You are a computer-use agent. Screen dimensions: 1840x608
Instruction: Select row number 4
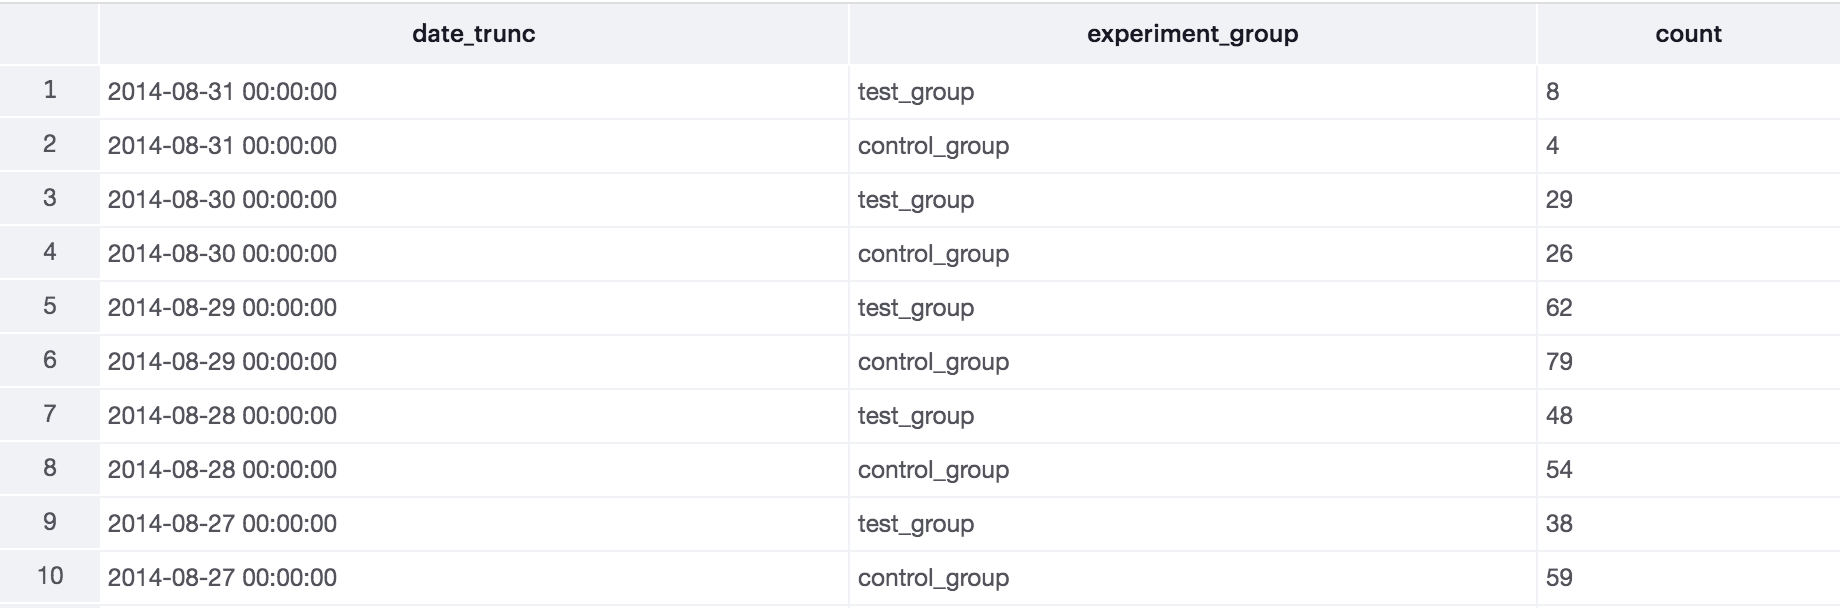[x=50, y=253]
